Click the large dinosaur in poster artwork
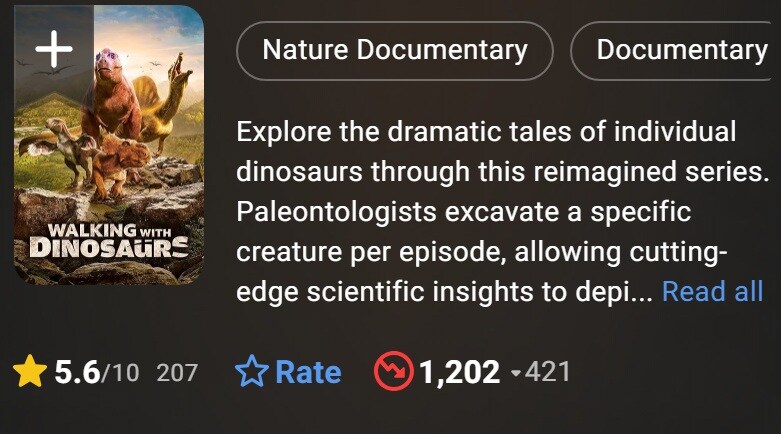The image size is (781, 434). [x=111, y=95]
